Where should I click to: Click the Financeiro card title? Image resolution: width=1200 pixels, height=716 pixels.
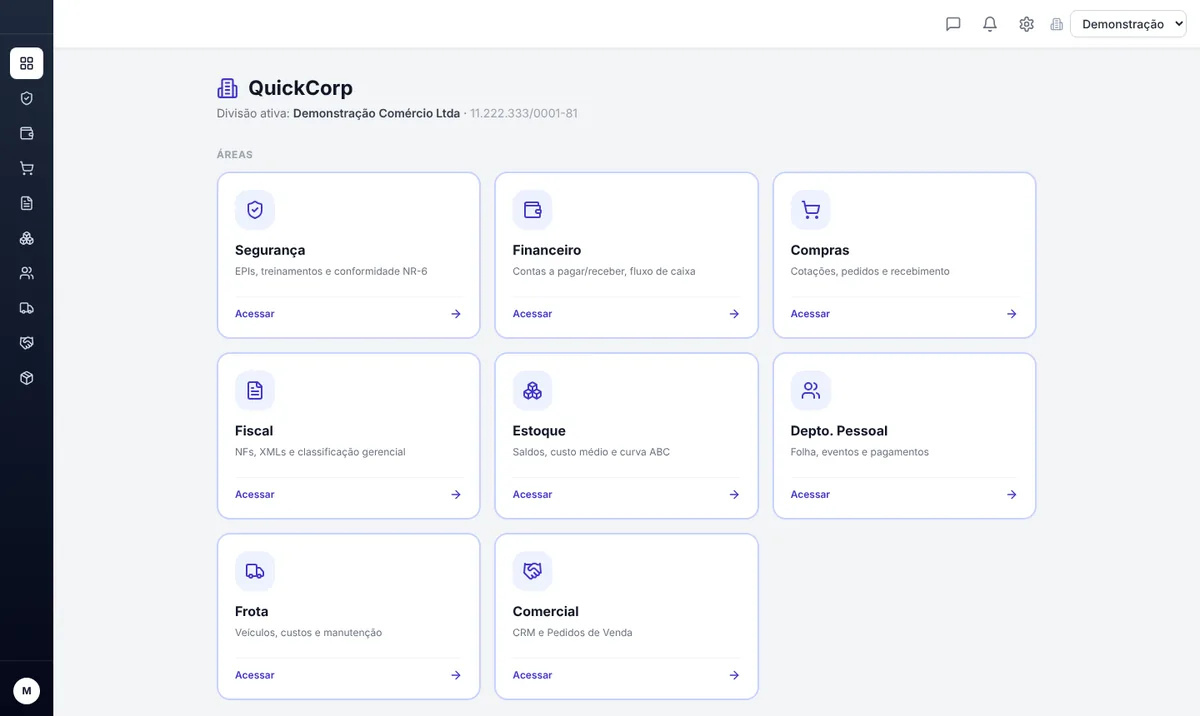point(547,250)
